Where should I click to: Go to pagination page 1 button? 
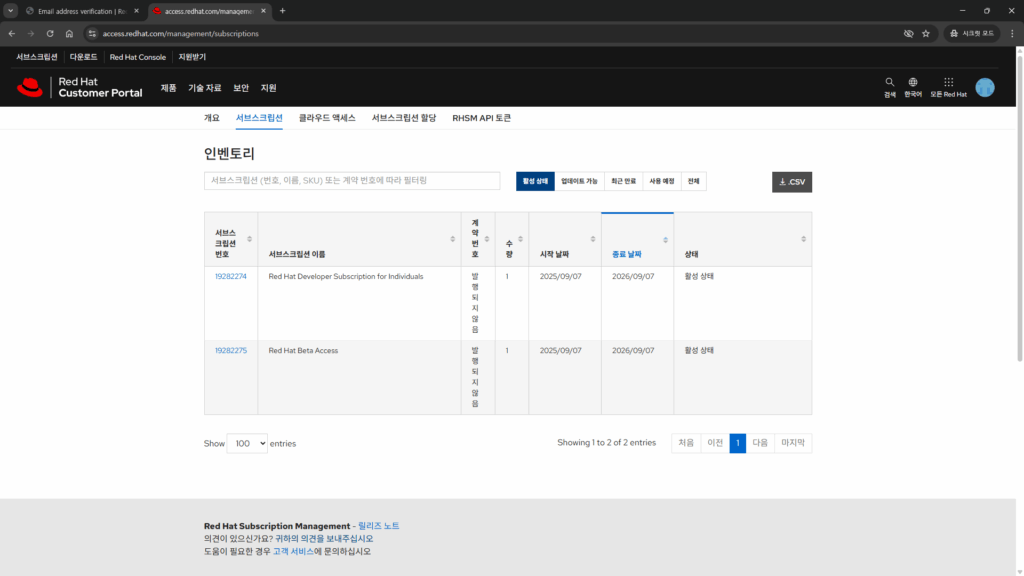click(737, 443)
